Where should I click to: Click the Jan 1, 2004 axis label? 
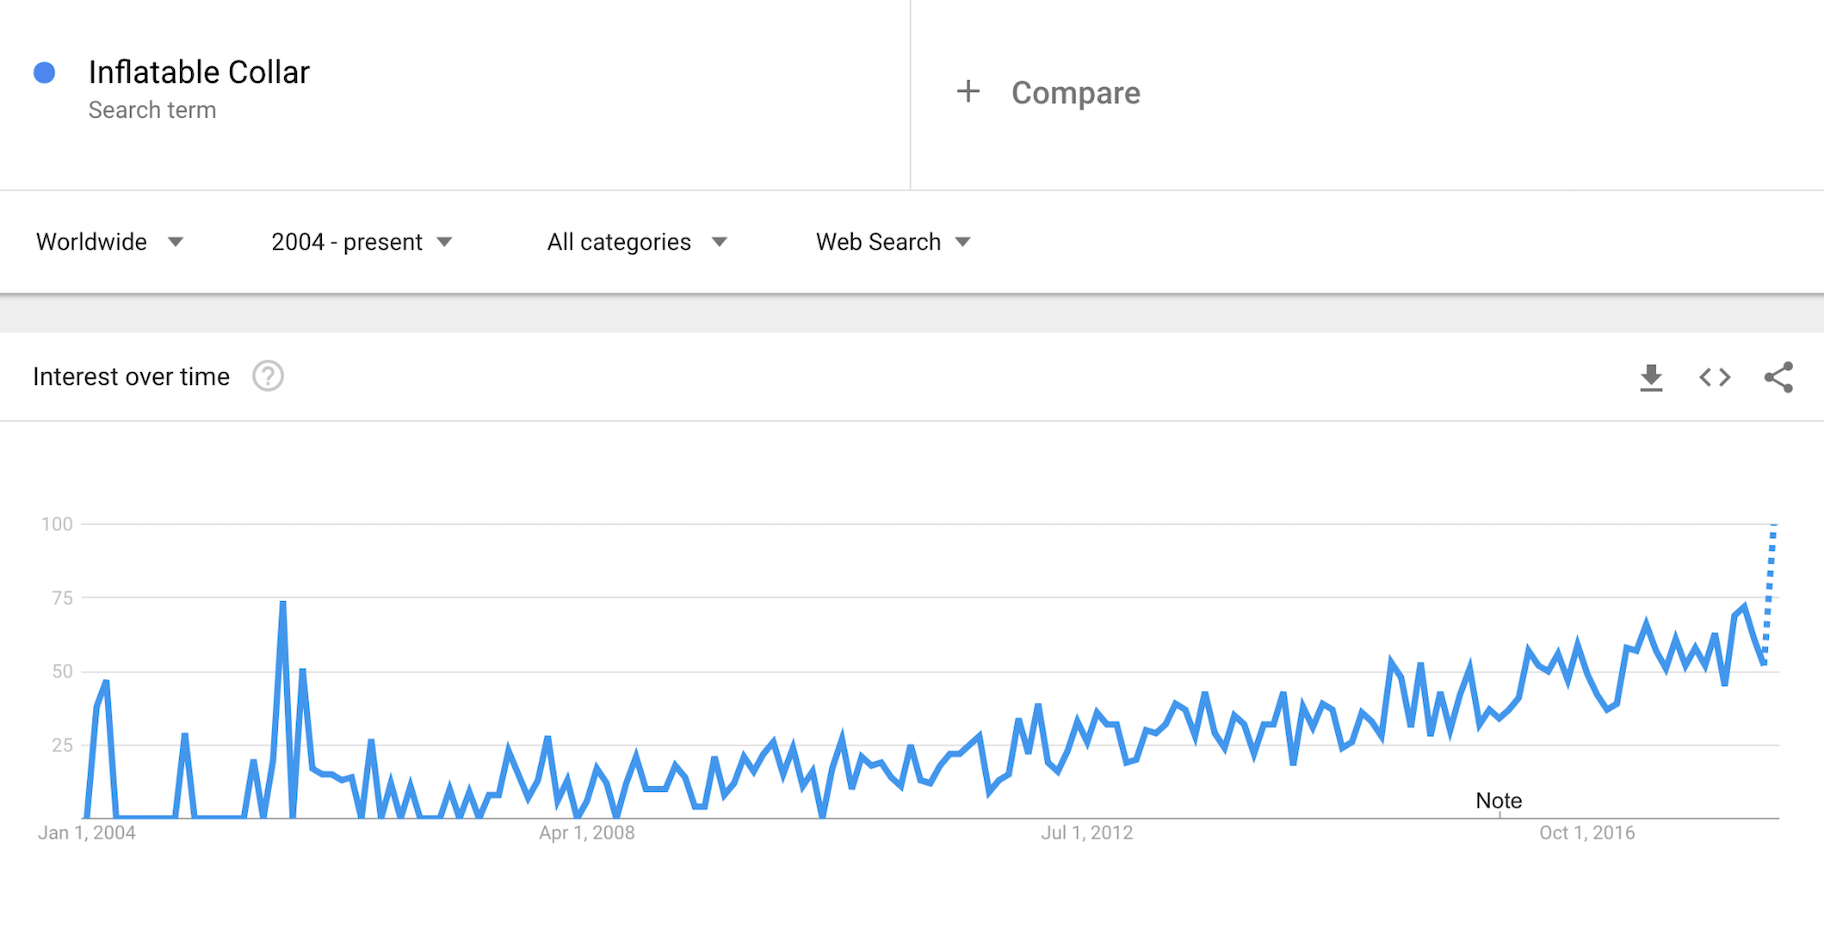(x=87, y=833)
